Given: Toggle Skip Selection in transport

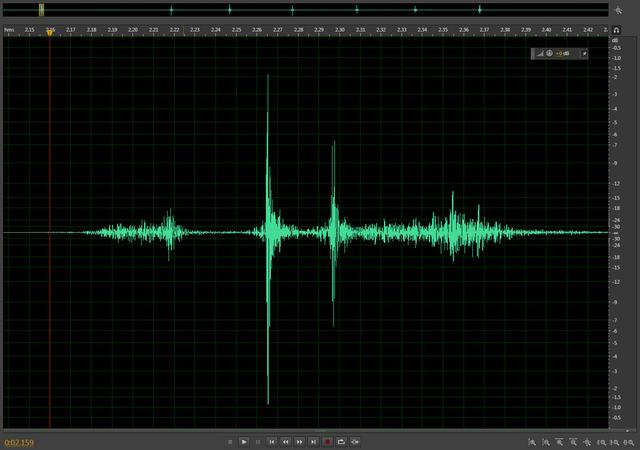Looking at the screenshot, I should 355,442.
